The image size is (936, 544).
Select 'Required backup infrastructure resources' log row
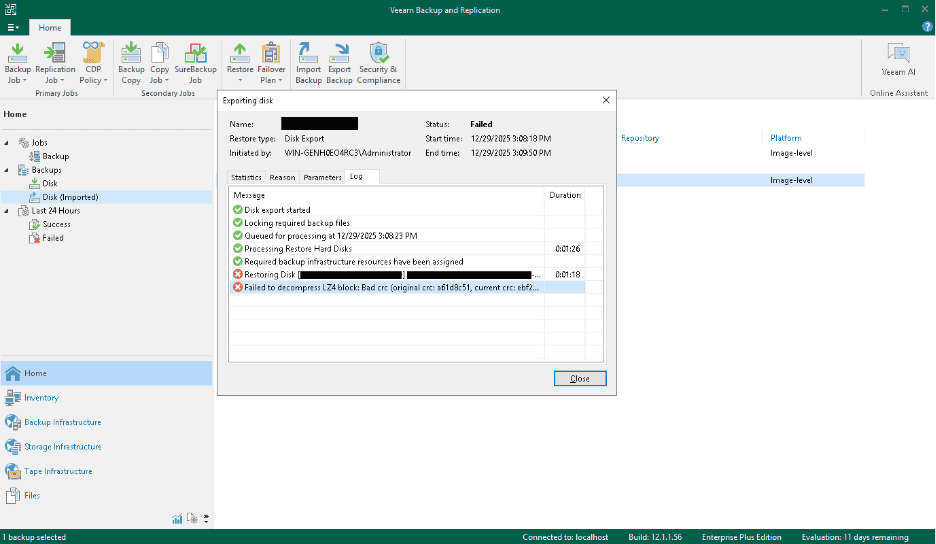pos(407,262)
